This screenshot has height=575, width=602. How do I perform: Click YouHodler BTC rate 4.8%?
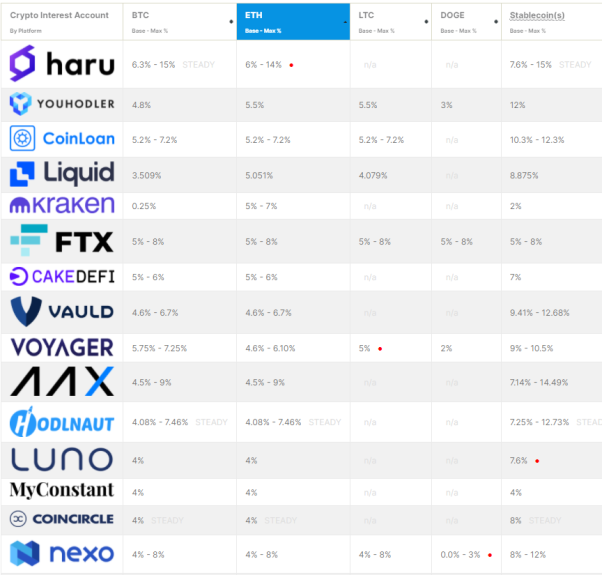(x=141, y=105)
